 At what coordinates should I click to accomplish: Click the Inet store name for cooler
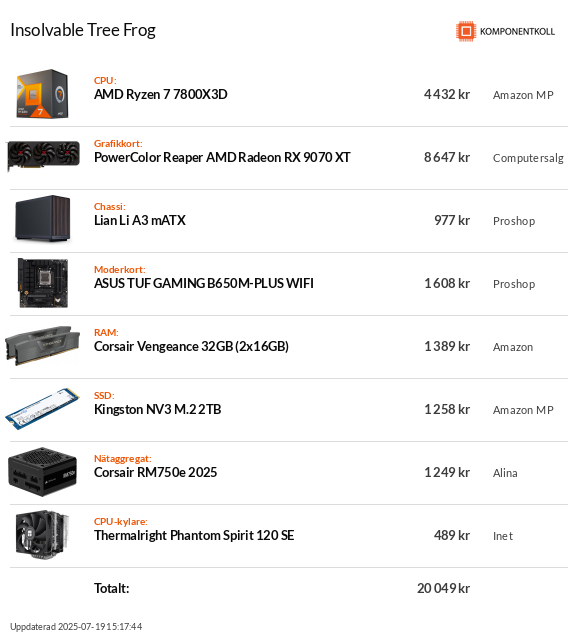[x=503, y=536]
